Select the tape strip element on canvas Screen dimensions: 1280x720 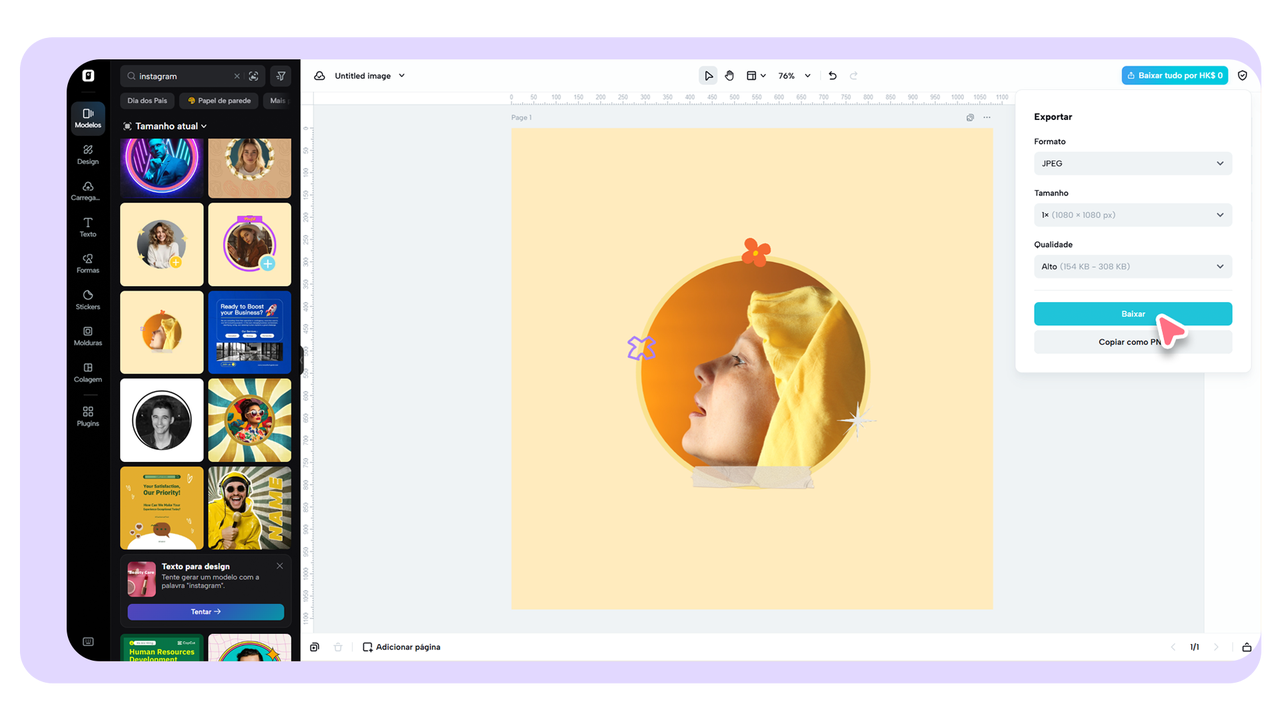(752, 477)
